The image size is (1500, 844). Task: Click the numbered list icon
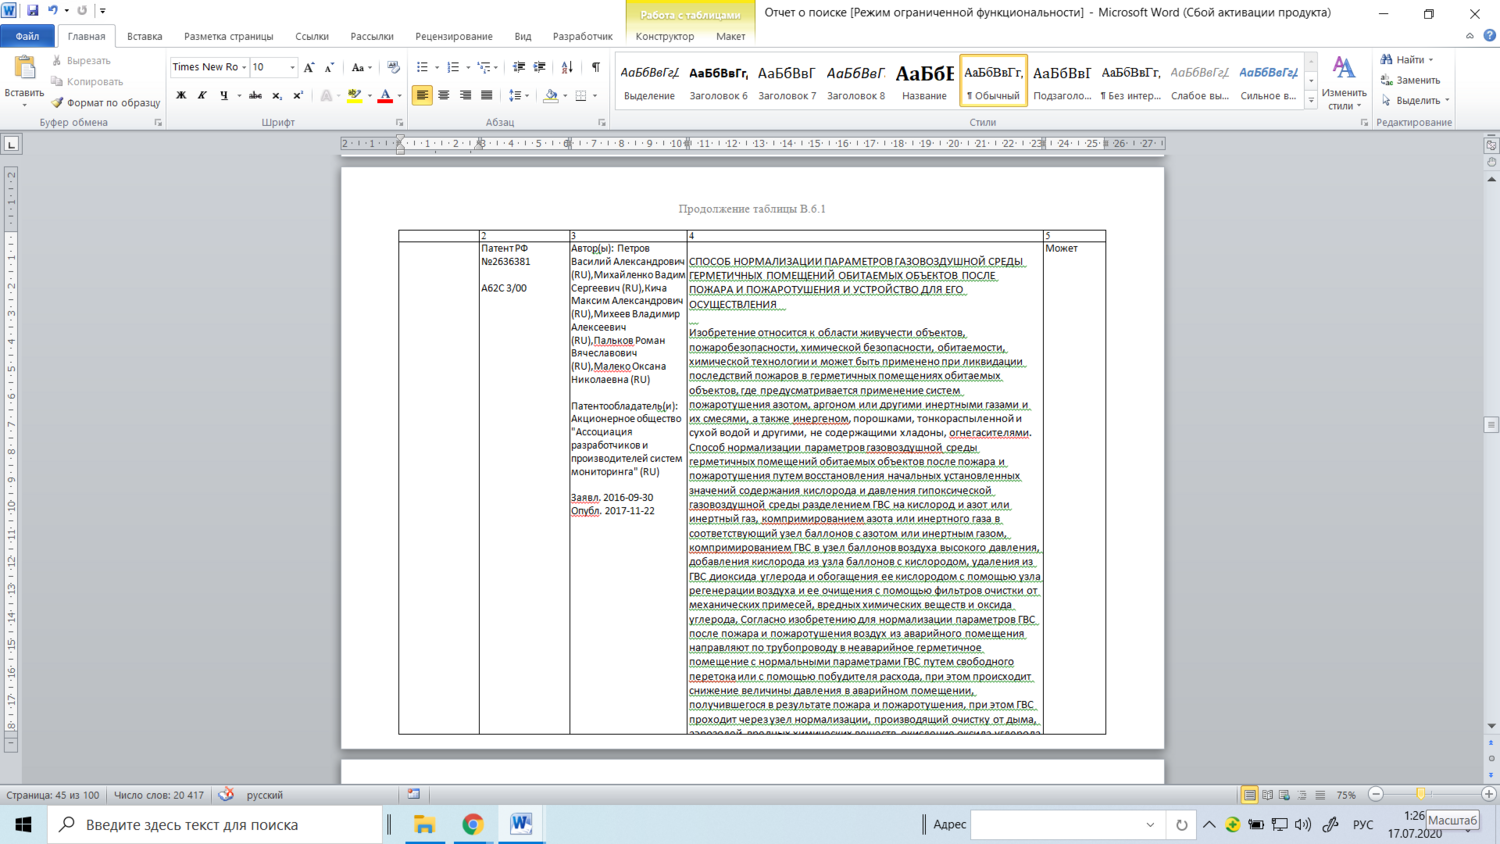pos(454,67)
